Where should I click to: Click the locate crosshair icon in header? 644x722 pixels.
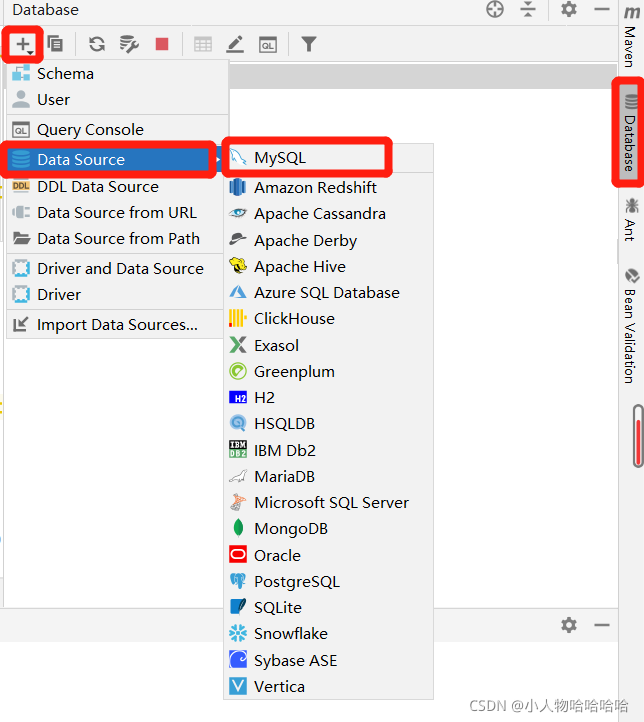tap(495, 9)
